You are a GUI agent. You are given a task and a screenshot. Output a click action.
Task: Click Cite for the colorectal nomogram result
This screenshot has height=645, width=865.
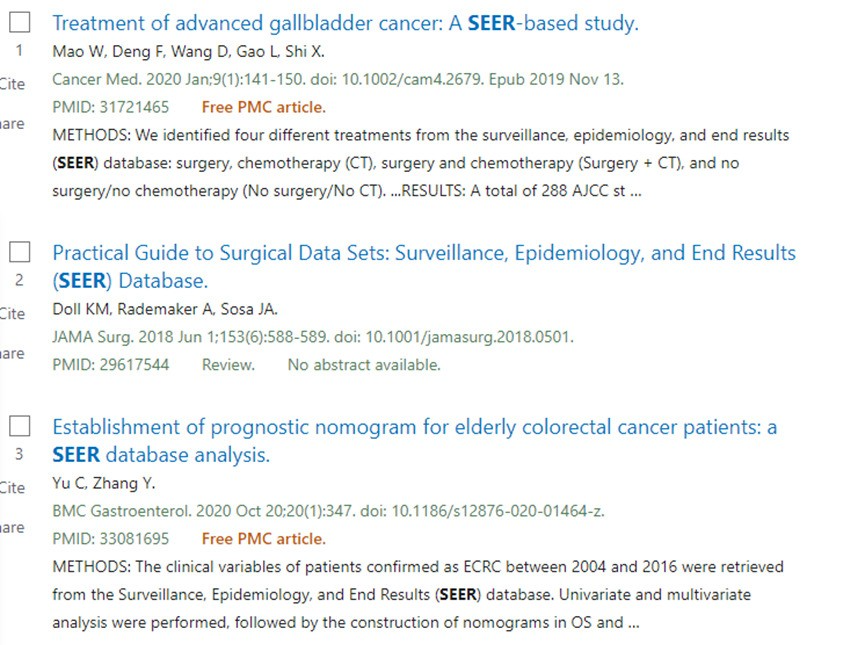coord(12,488)
